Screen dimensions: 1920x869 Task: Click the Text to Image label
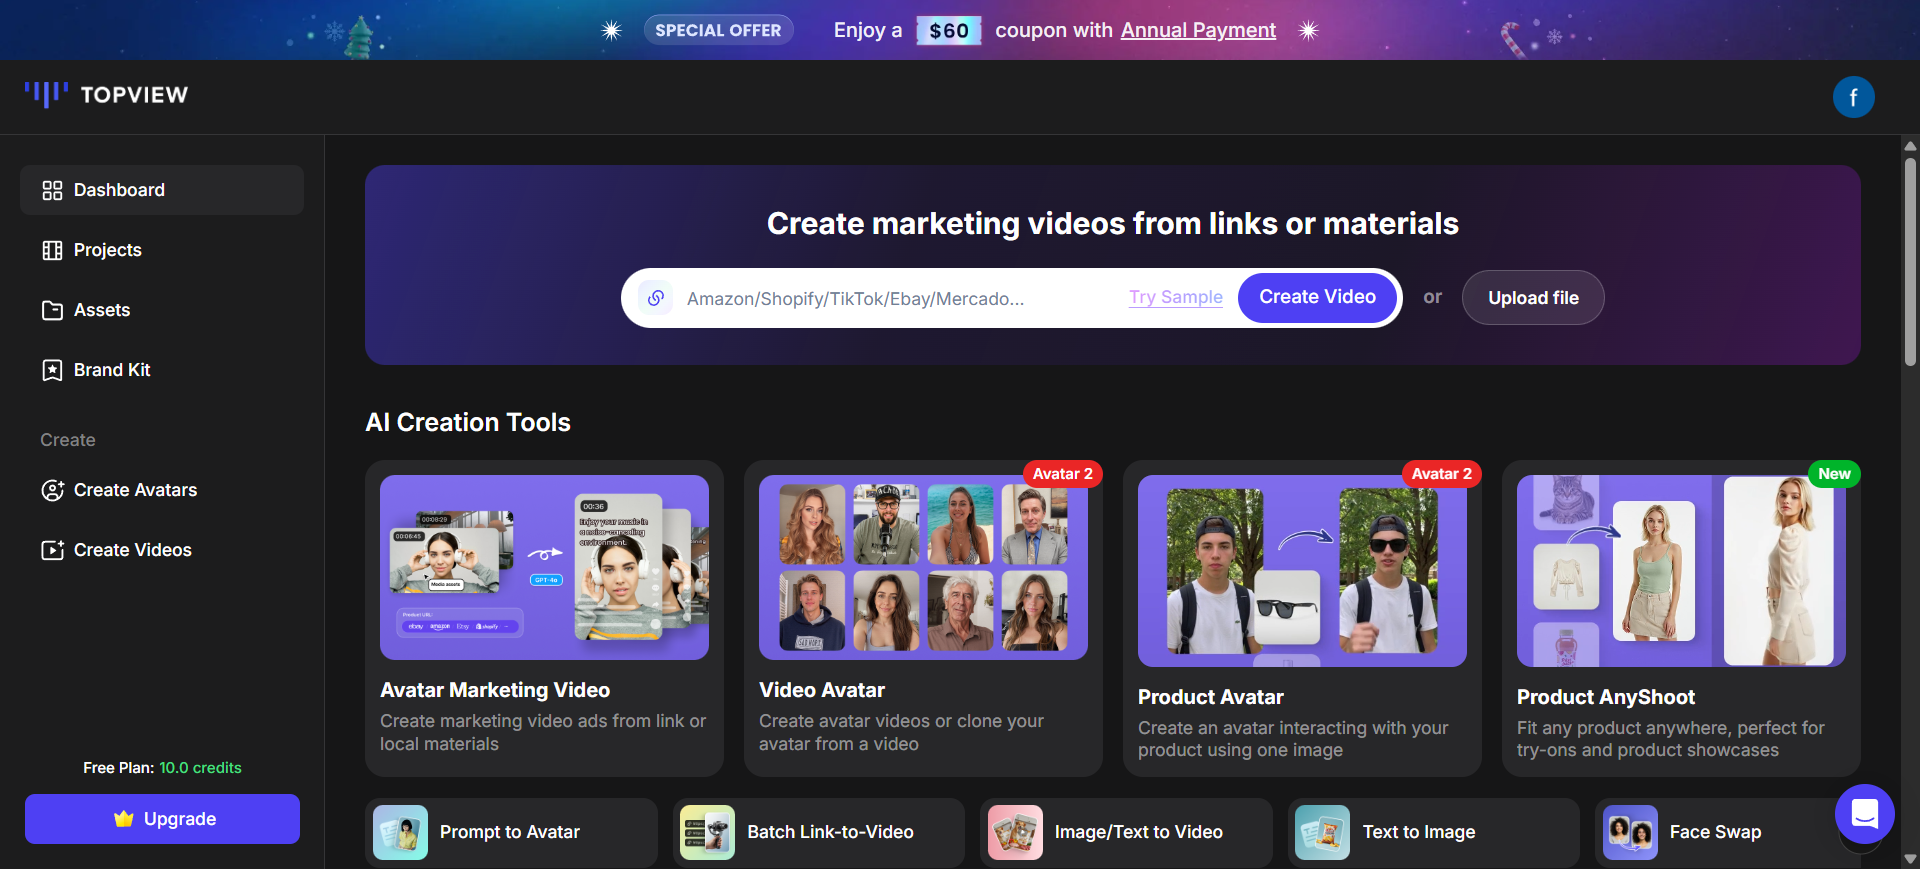pyautogui.click(x=1419, y=832)
